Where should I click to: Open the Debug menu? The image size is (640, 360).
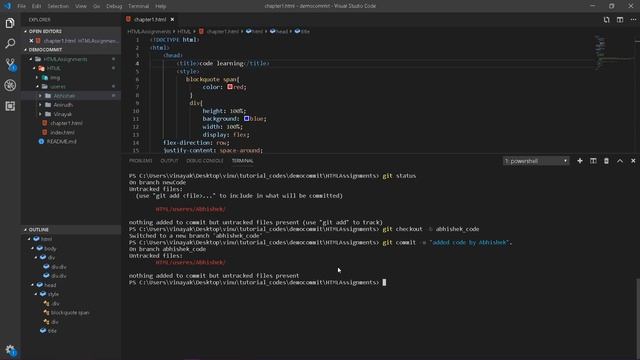[114, 6]
